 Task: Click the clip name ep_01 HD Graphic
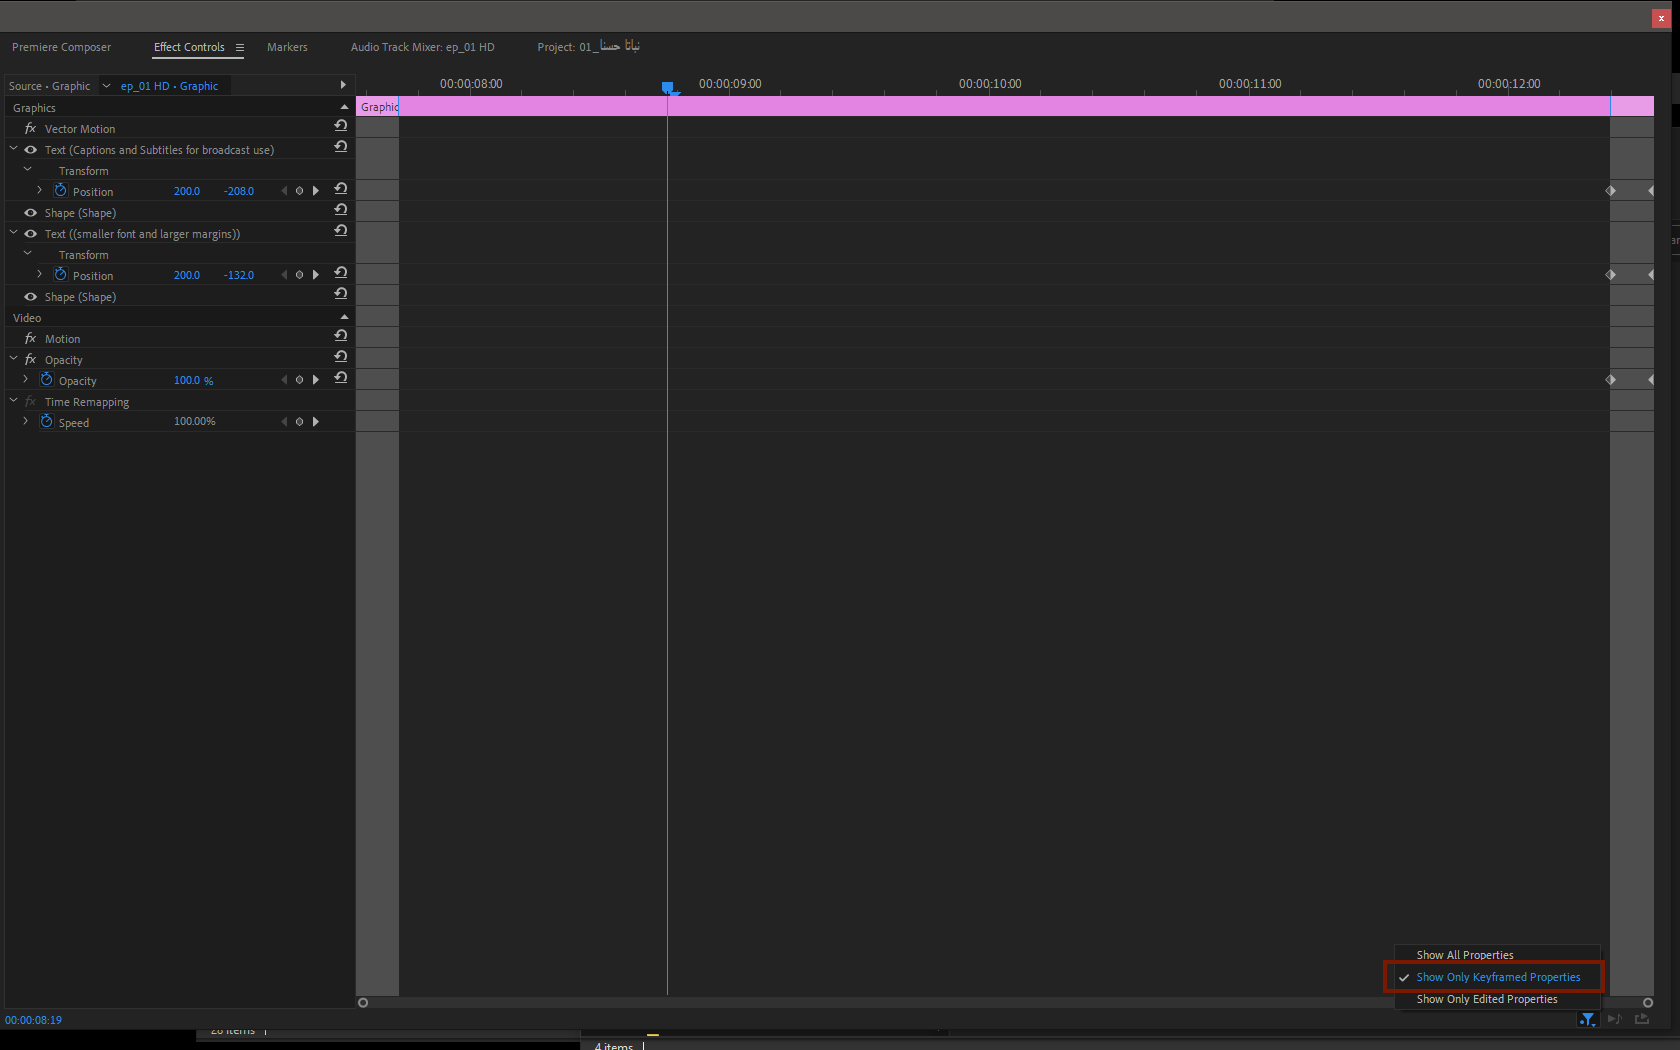point(168,86)
